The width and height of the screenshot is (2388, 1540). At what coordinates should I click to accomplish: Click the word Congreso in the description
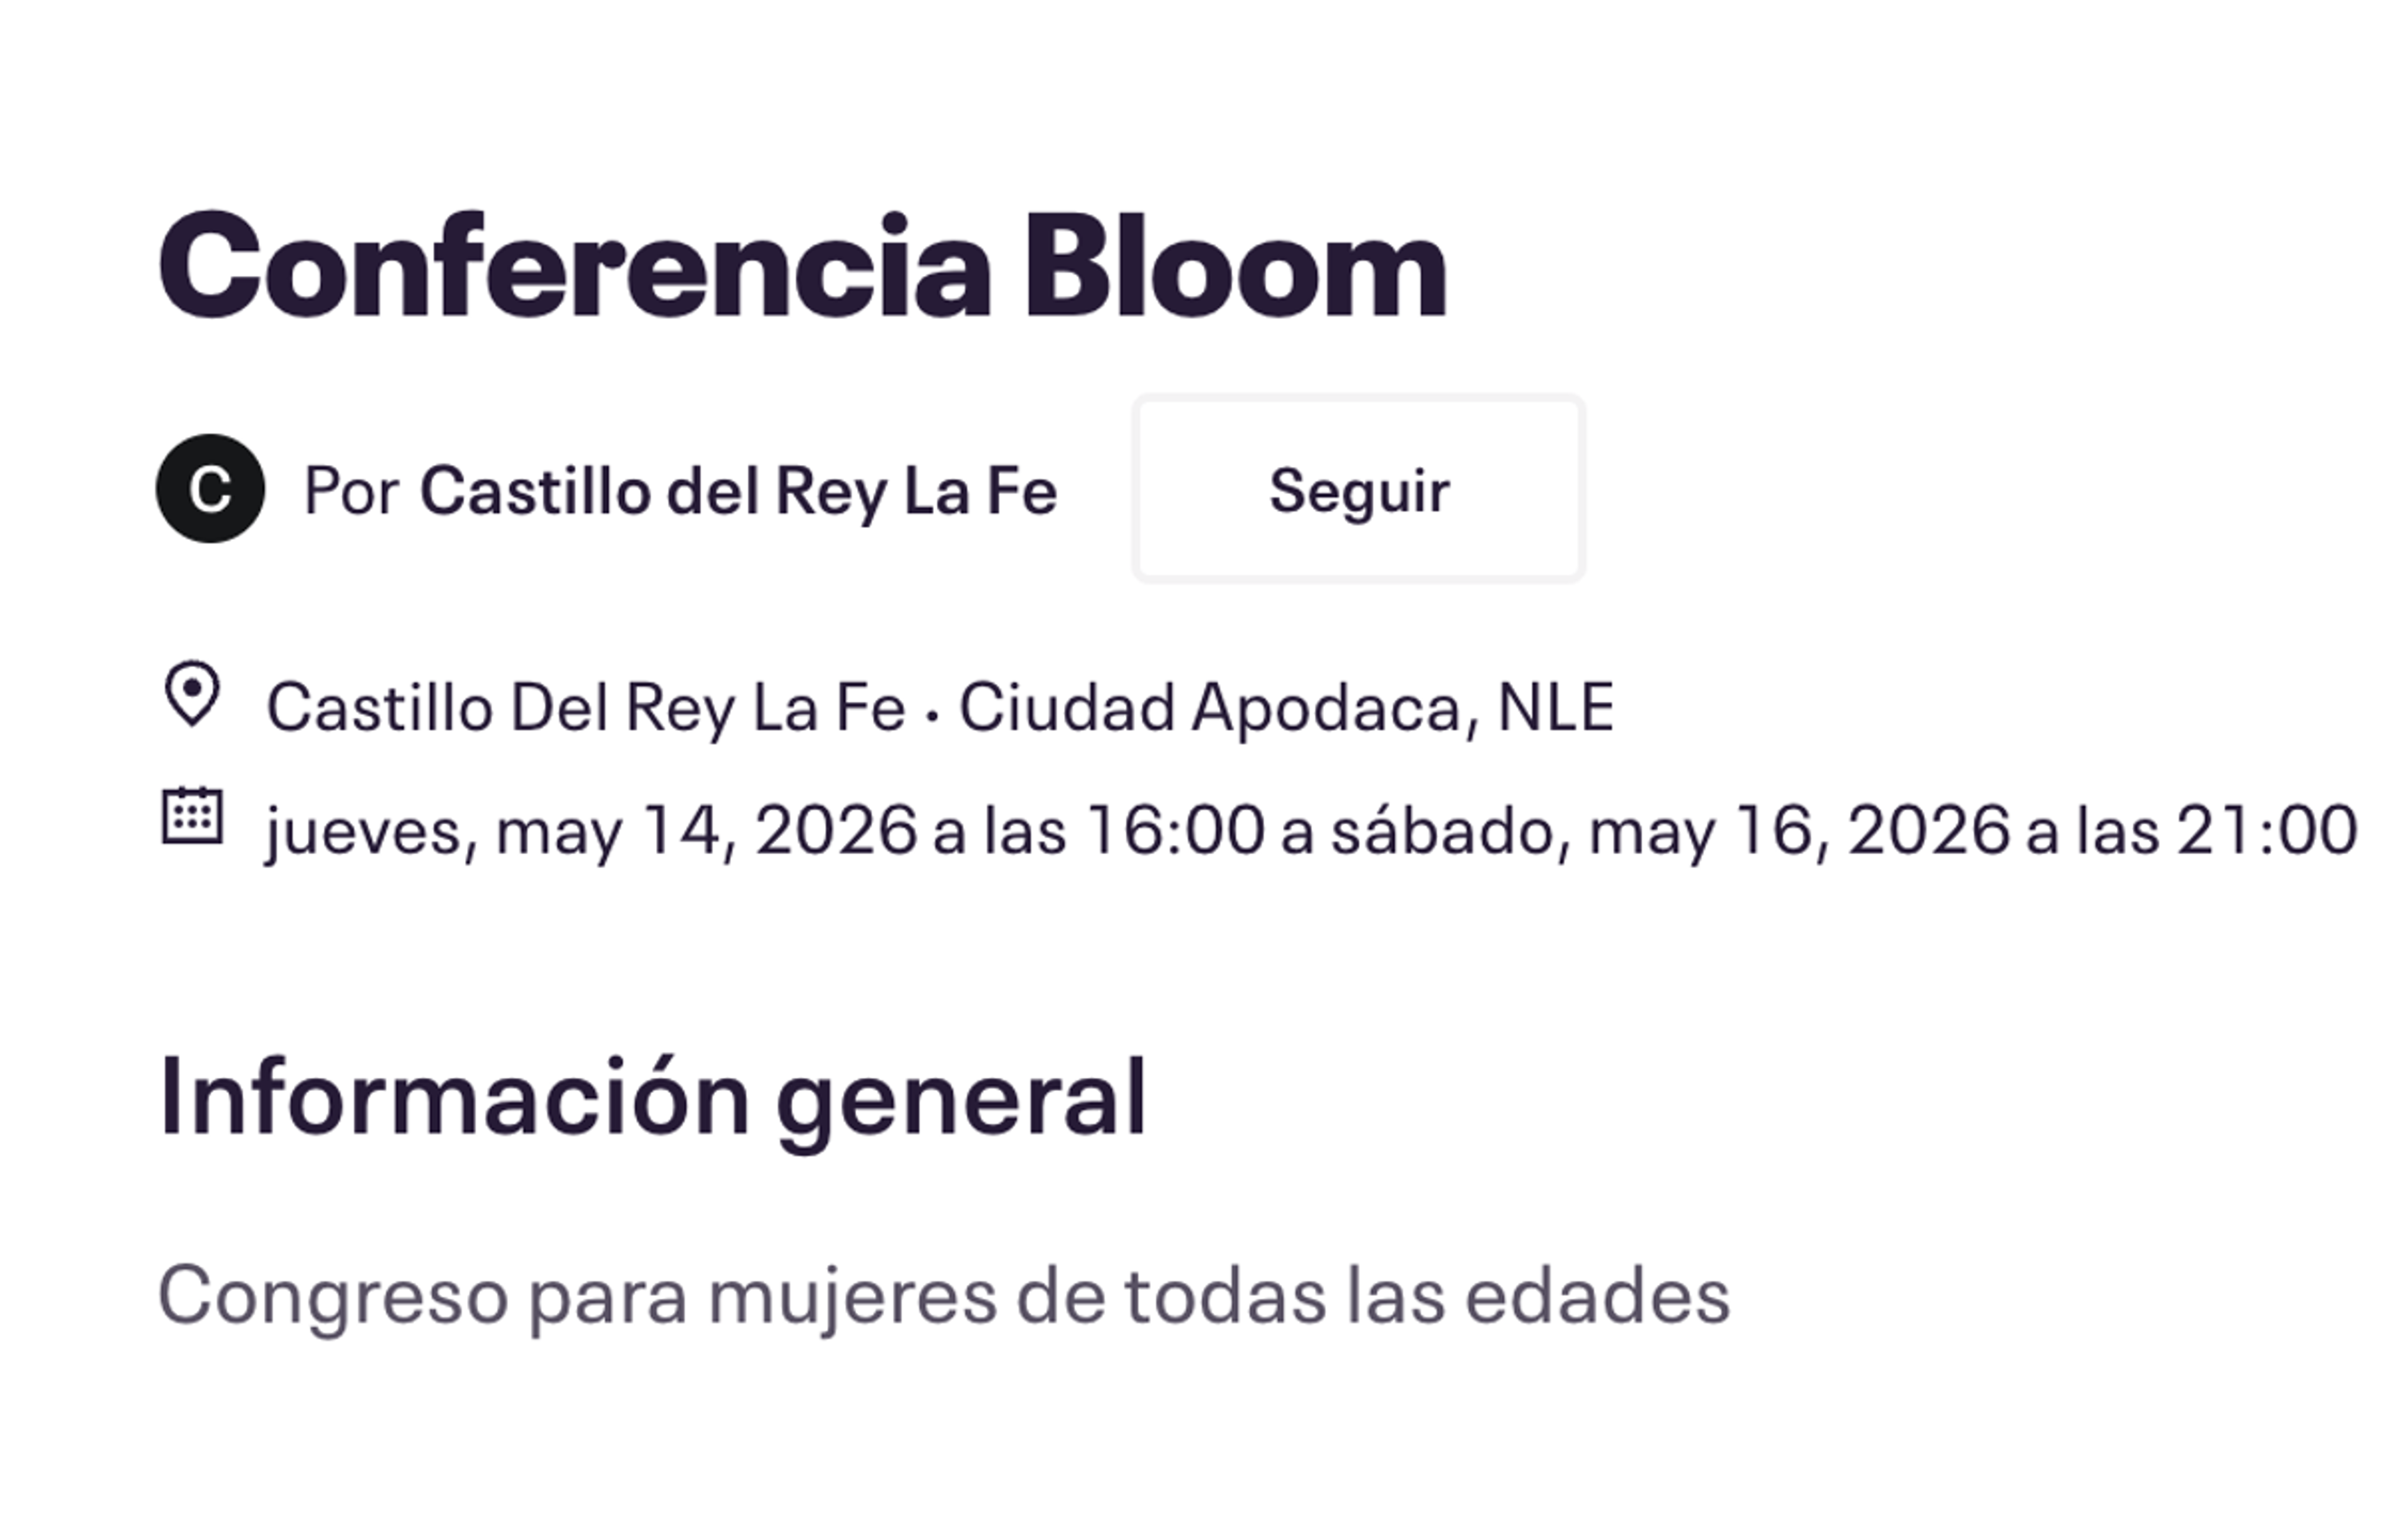(334, 1296)
